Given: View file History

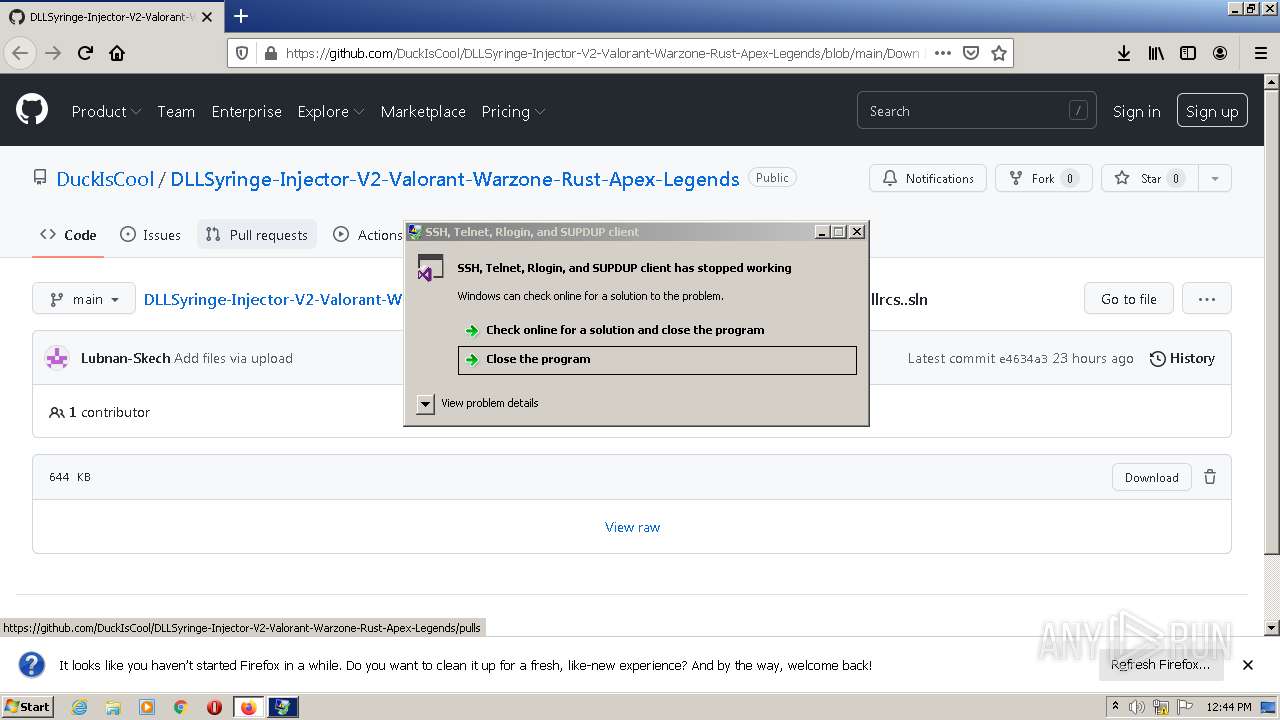Looking at the screenshot, I should [x=1182, y=358].
